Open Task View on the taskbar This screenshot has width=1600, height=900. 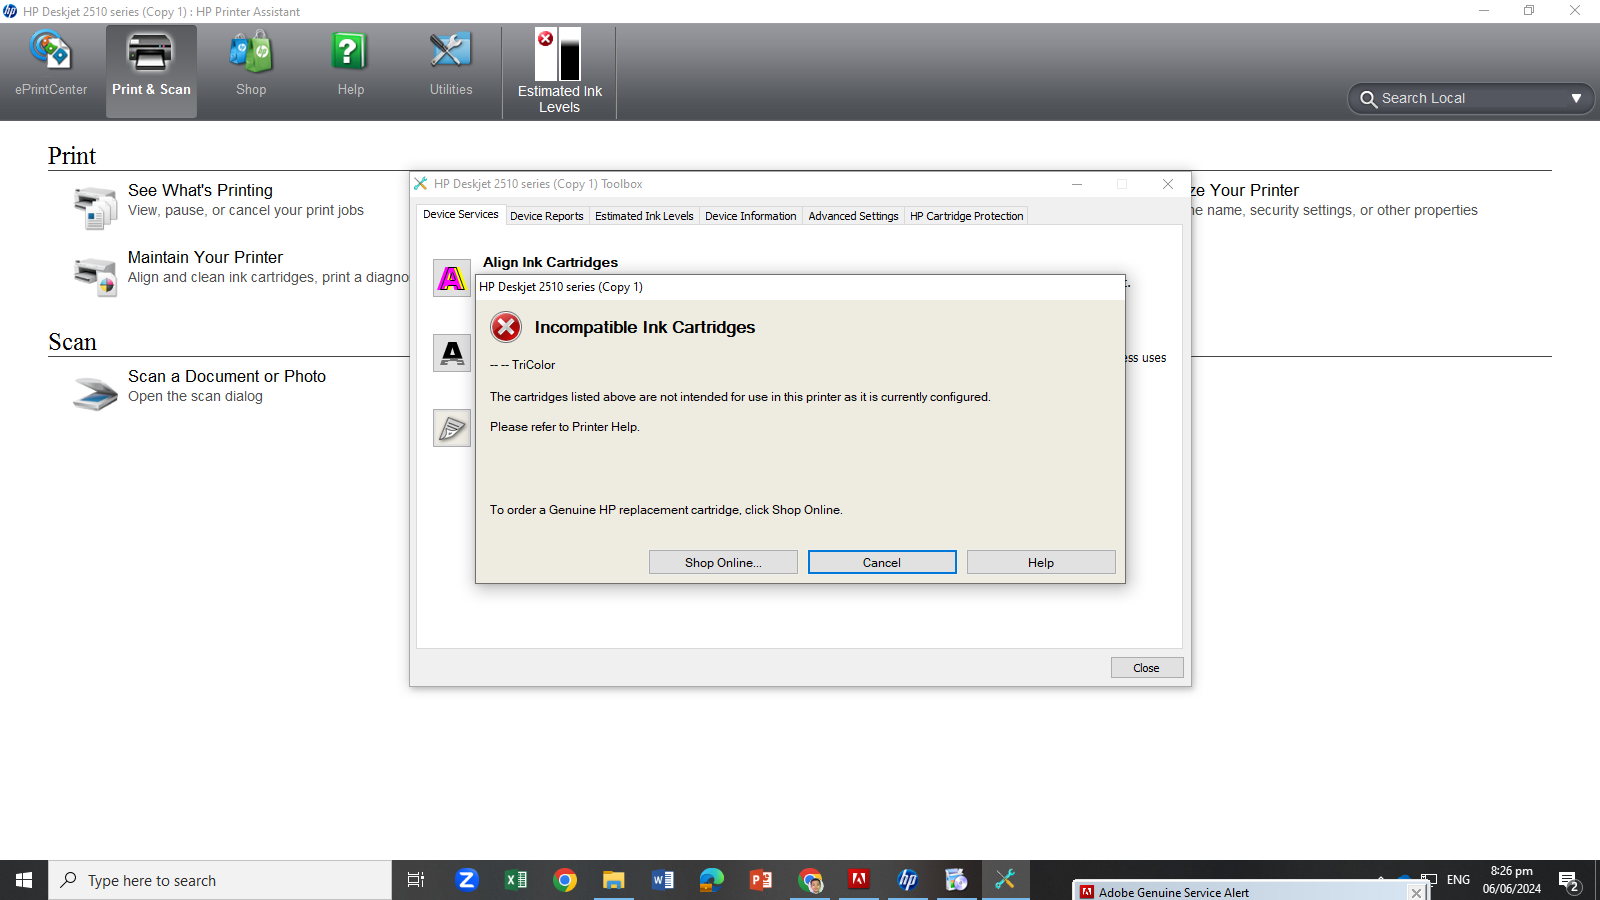[416, 880]
